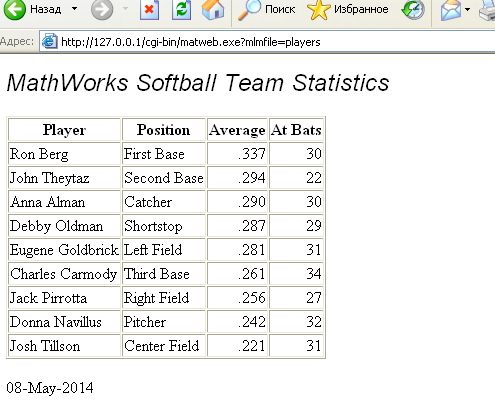Click the Player column header
The height and width of the screenshot is (400, 495).
pos(64,129)
